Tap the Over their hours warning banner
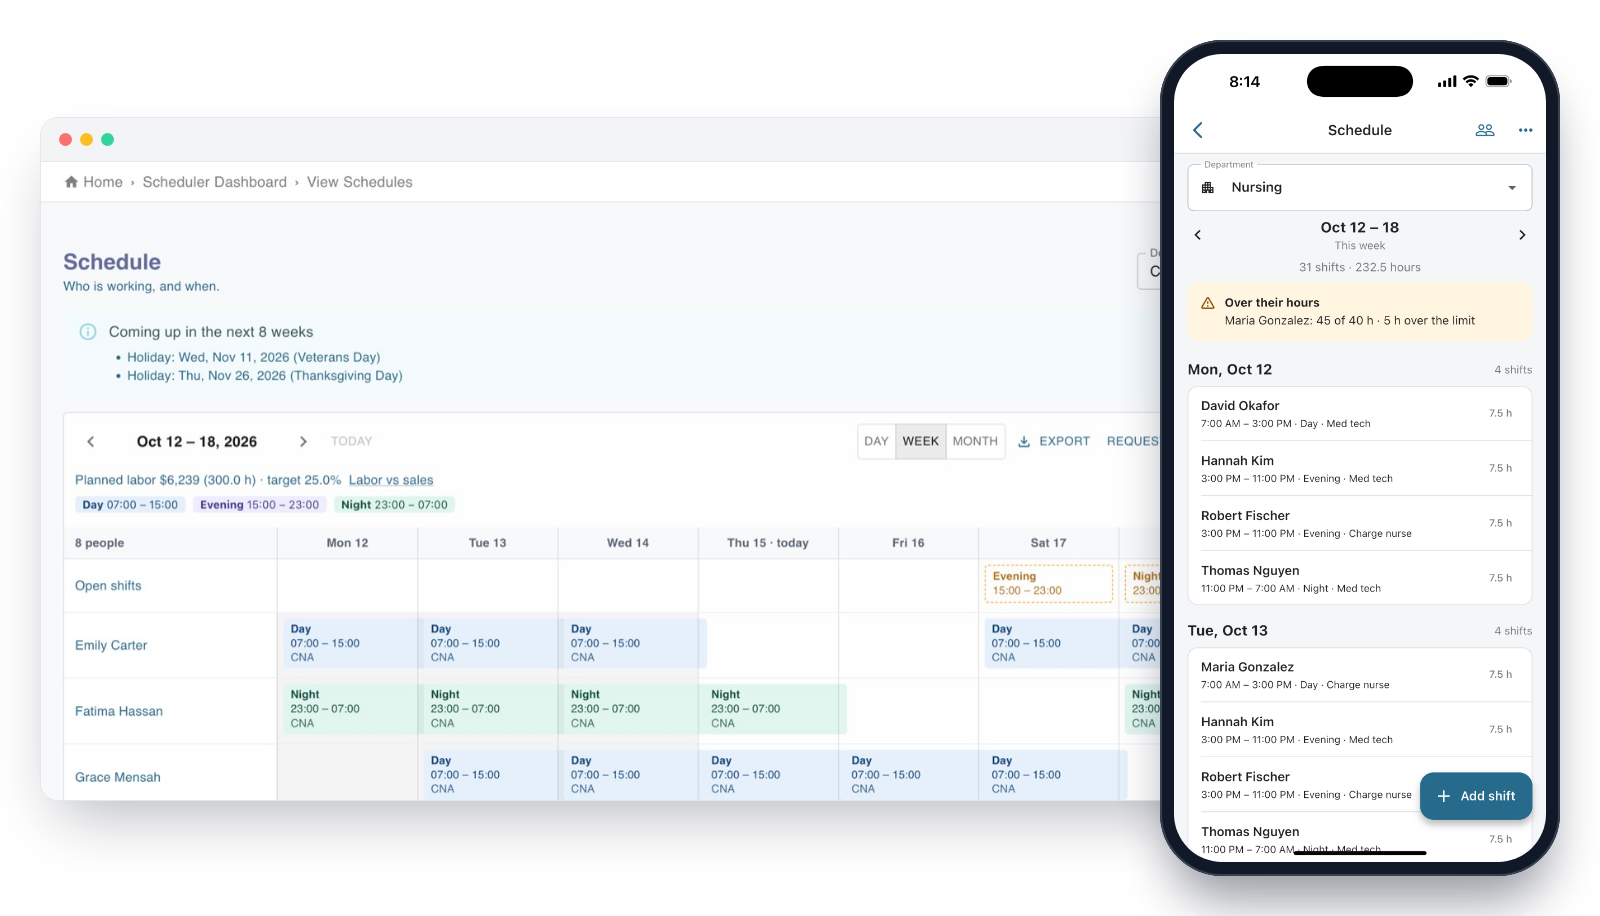The image size is (1600, 916). pyautogui.click(x=1360, y=311)
